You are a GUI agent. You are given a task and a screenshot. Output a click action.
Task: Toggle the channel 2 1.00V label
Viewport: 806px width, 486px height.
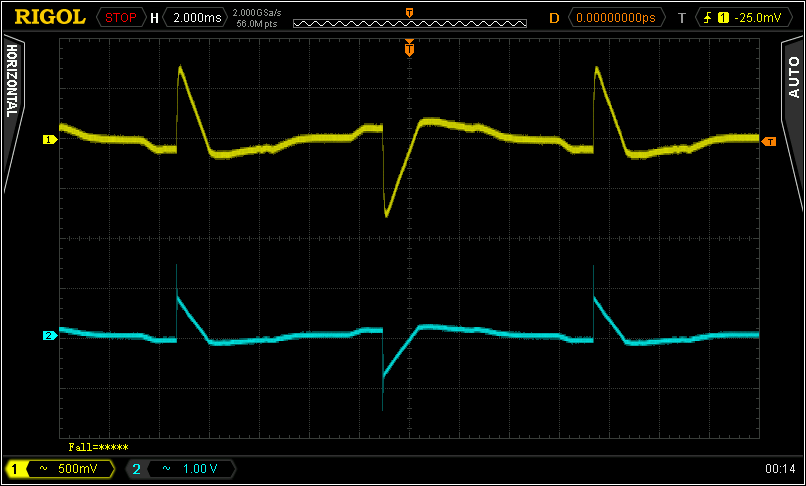[x=181, y=468]
